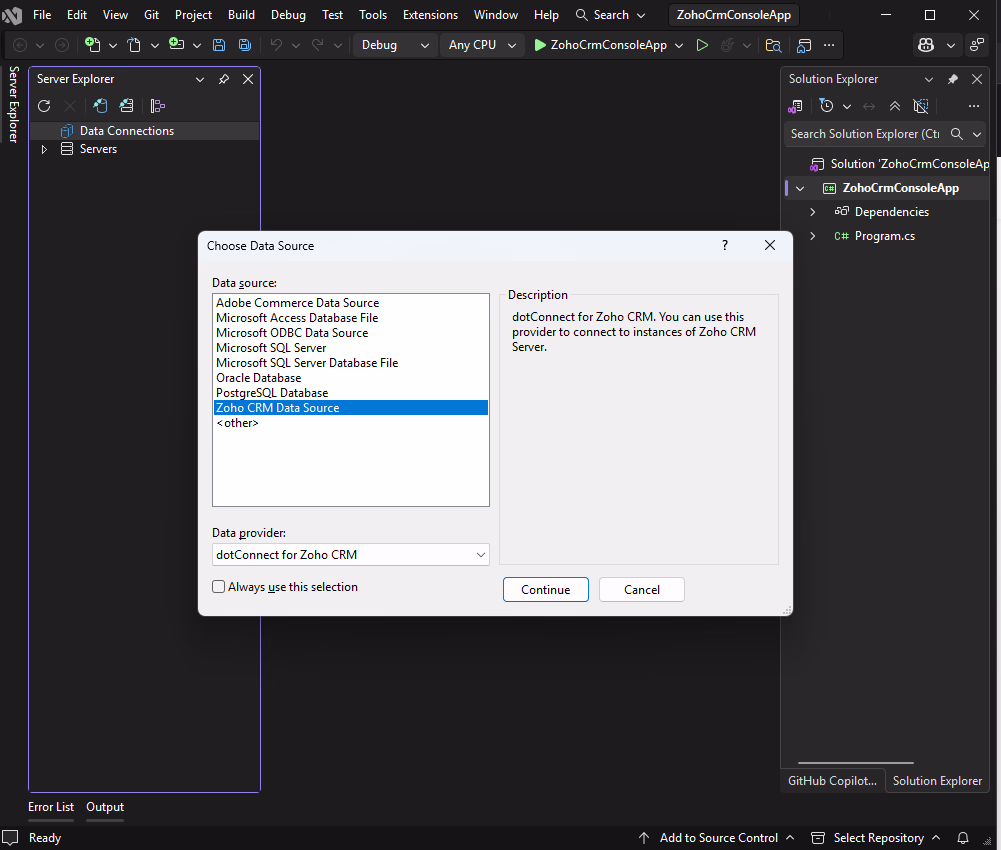Click the Continue button

click(x=545, y=590)
